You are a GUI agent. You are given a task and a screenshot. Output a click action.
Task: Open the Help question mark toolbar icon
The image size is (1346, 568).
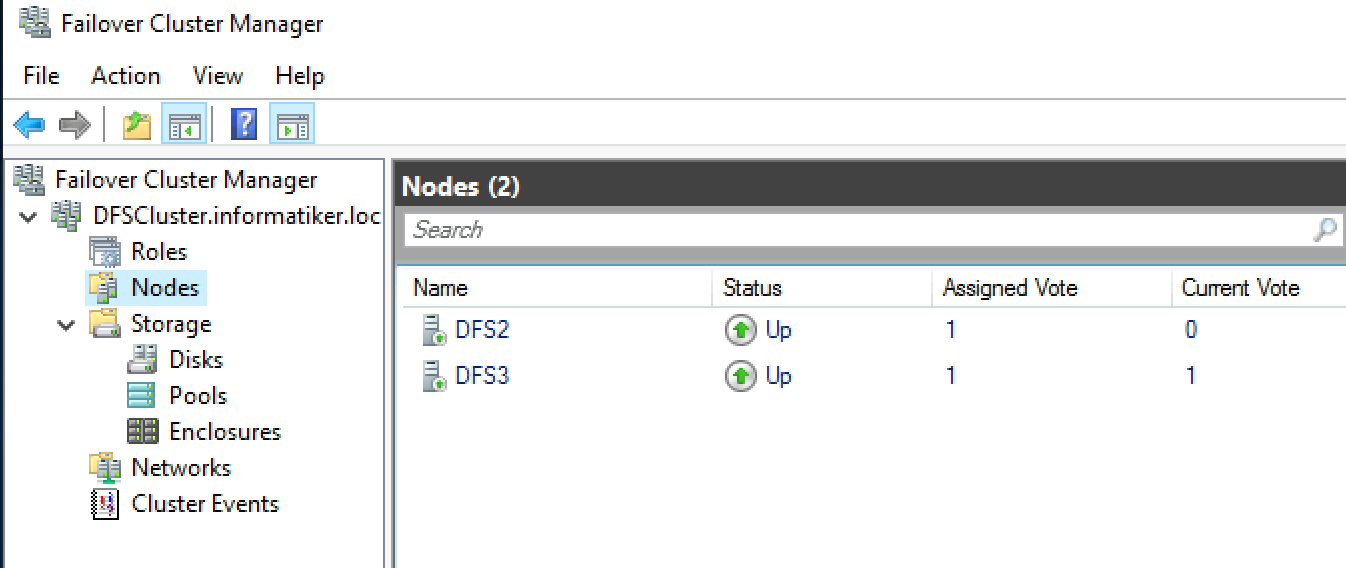(245, 125)
